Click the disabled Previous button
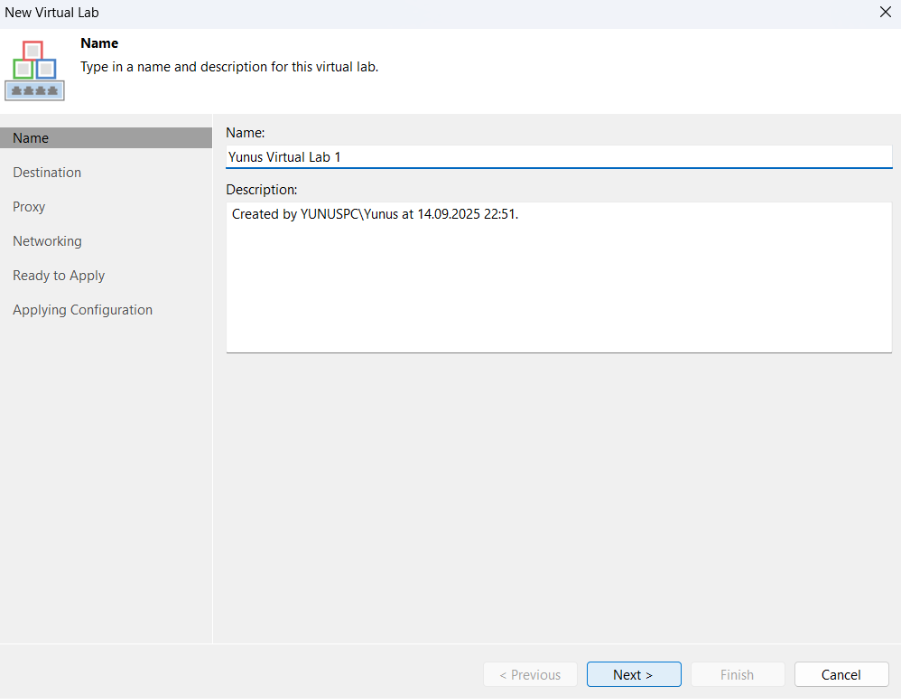 [530, 675]
